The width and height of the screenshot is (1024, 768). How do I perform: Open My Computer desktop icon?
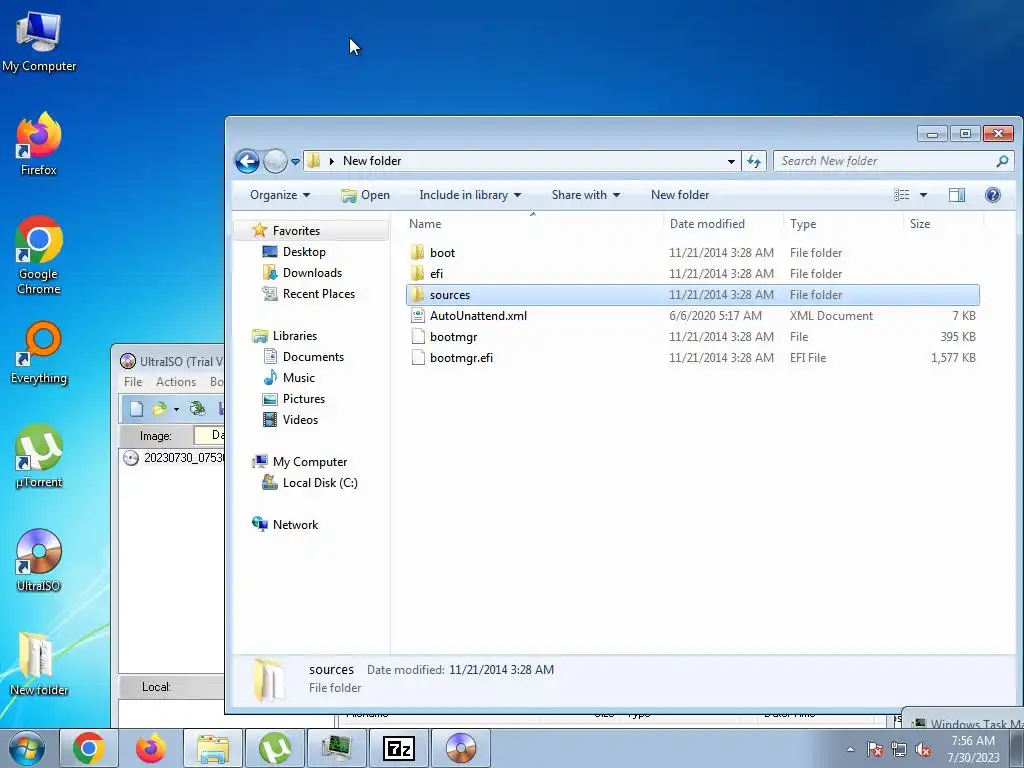(x=39, y=40)
